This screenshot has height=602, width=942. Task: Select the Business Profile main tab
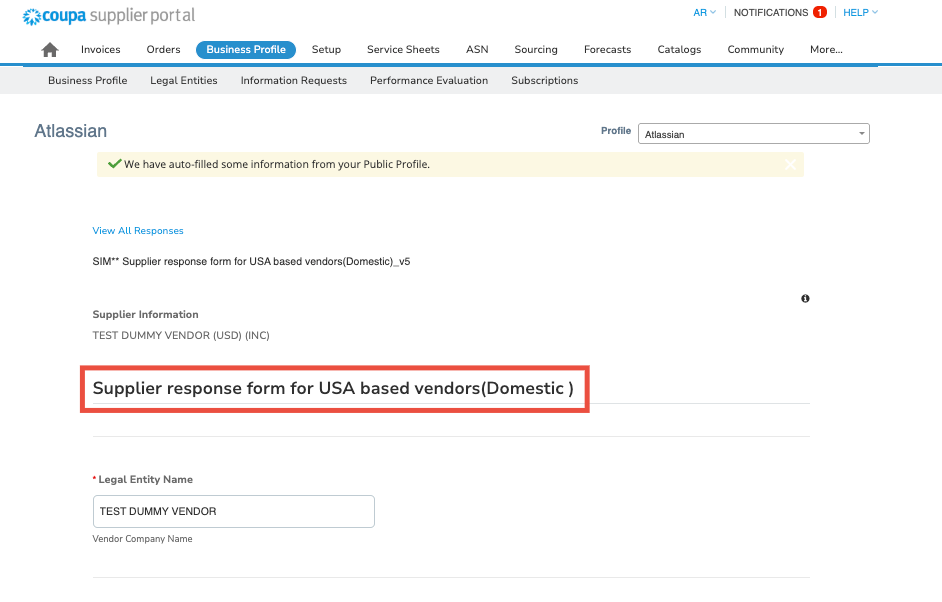[246, 50]
